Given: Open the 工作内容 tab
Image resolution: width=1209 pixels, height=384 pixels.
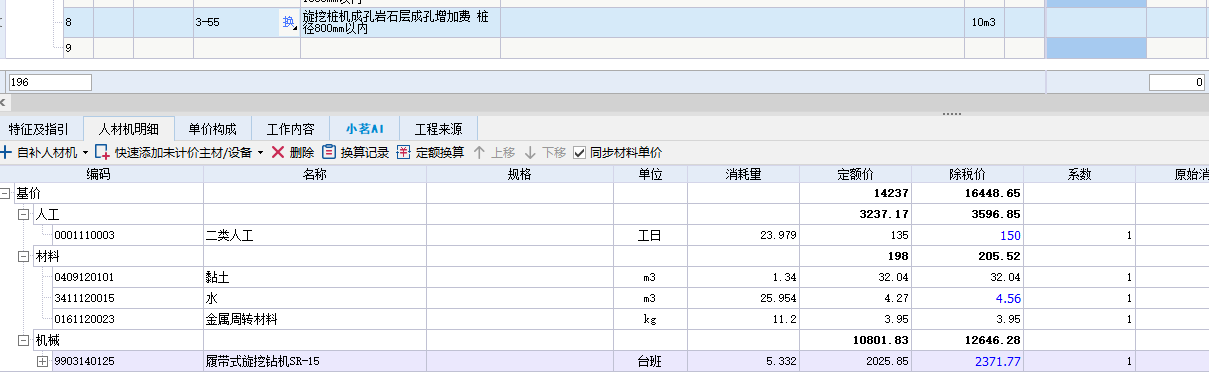Looking at the screenshot, I should click(290, 129).
